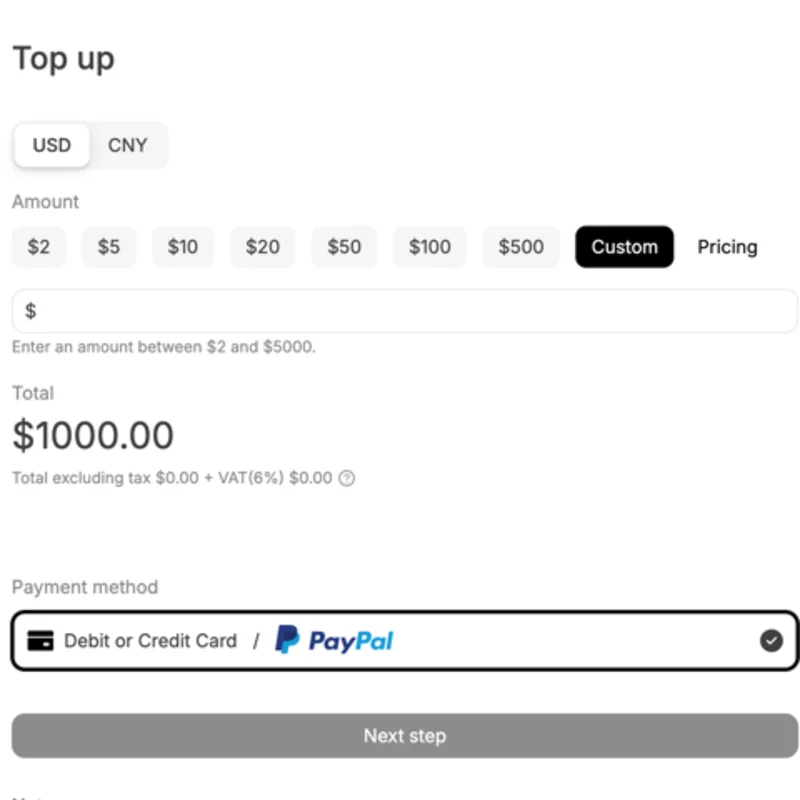Click the dollar sign prefix in amount box
The width and height of the screenshot is (800, 800).
[x=31, y=311]
